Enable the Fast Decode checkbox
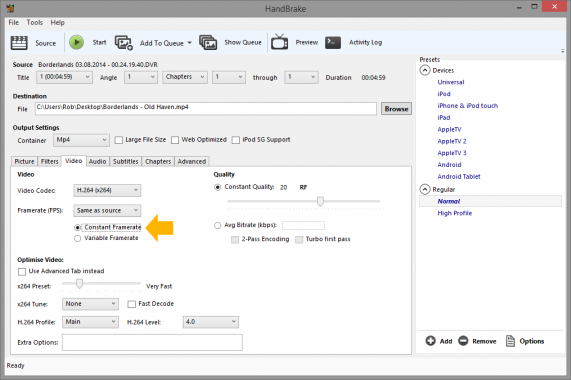Image resolution: width=571 pixels, height=380 pixels. pos(131,304)
